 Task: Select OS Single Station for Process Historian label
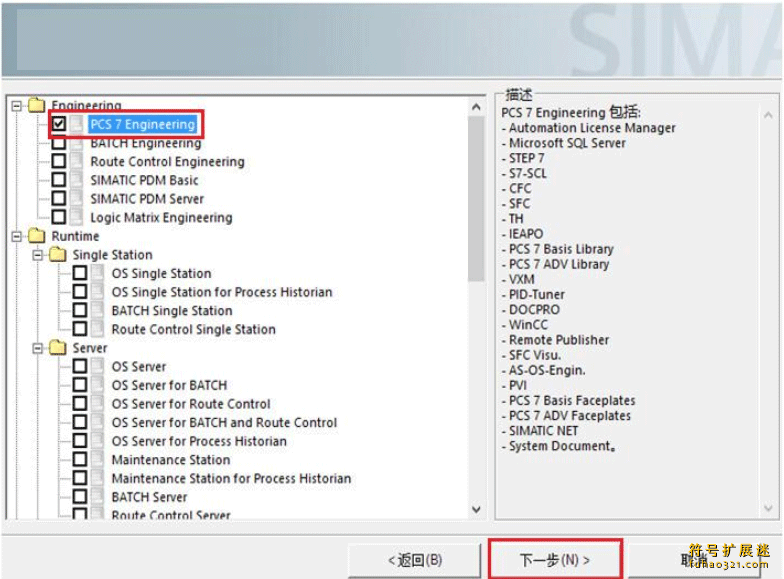click(222, 292)
